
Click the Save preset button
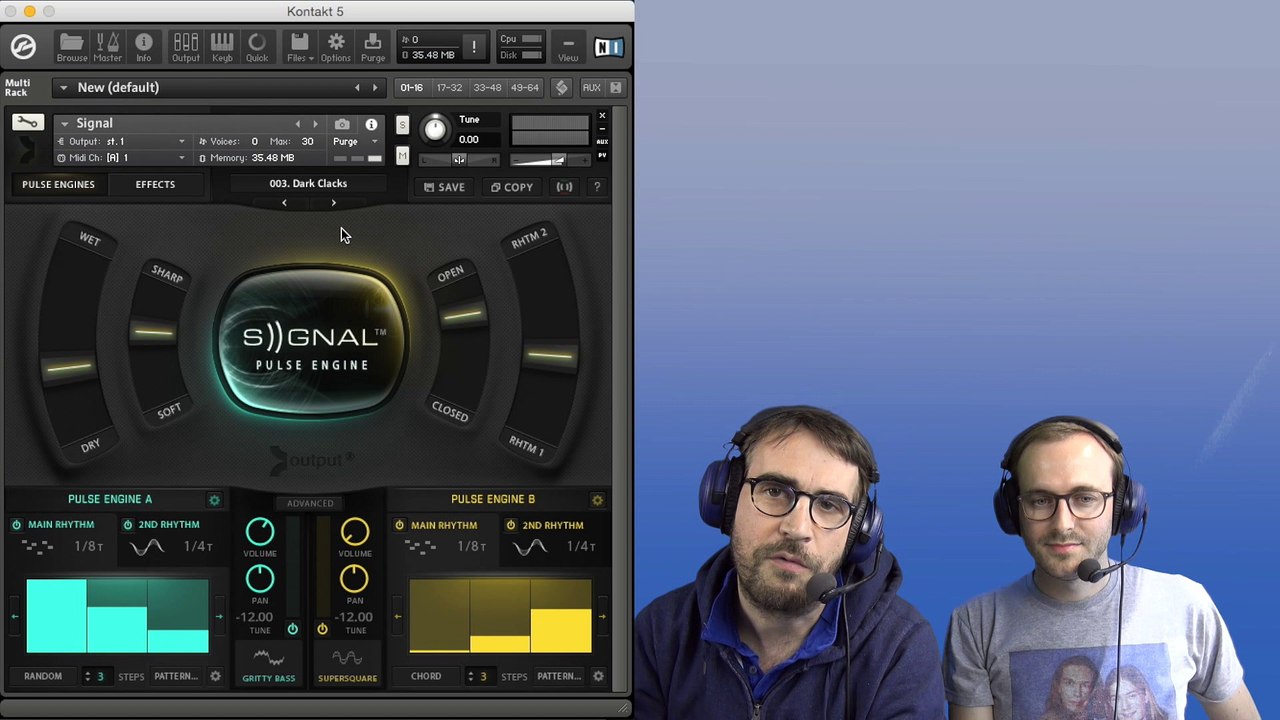click(444, 187)
